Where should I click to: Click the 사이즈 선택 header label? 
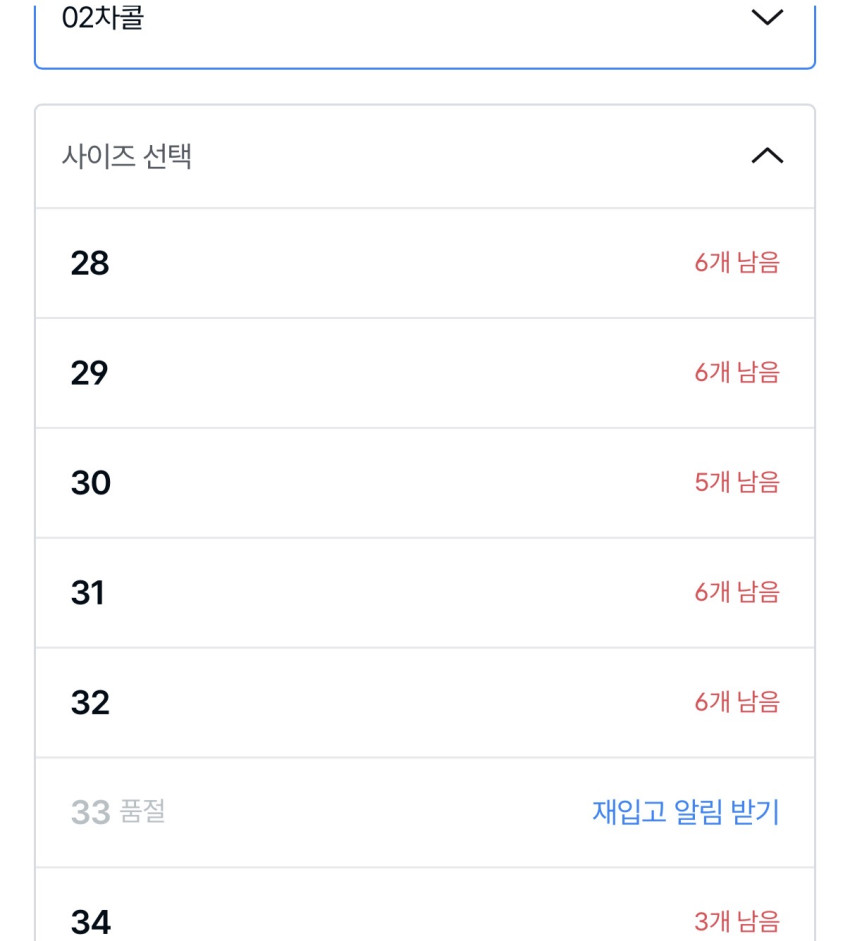(127, 157)
